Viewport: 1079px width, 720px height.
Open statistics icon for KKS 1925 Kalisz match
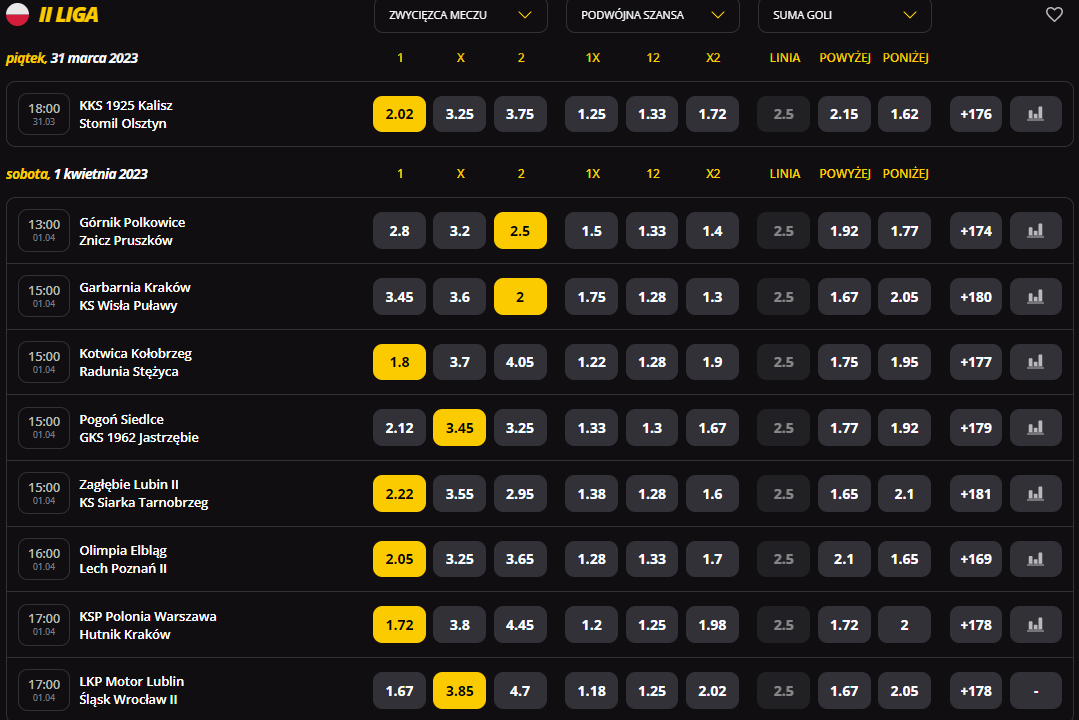click(x=1036, y=114)
